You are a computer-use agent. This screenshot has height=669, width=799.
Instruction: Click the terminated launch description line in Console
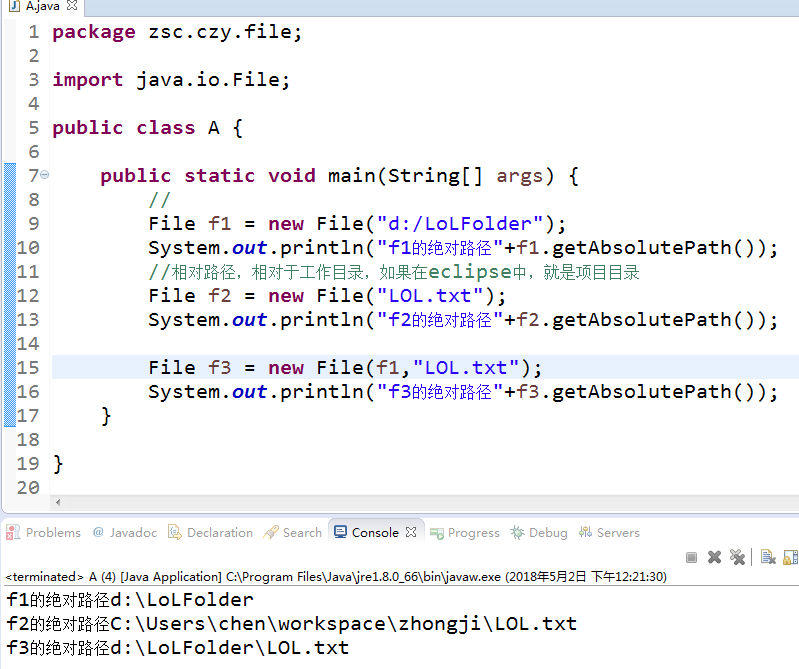pos(336,577)
